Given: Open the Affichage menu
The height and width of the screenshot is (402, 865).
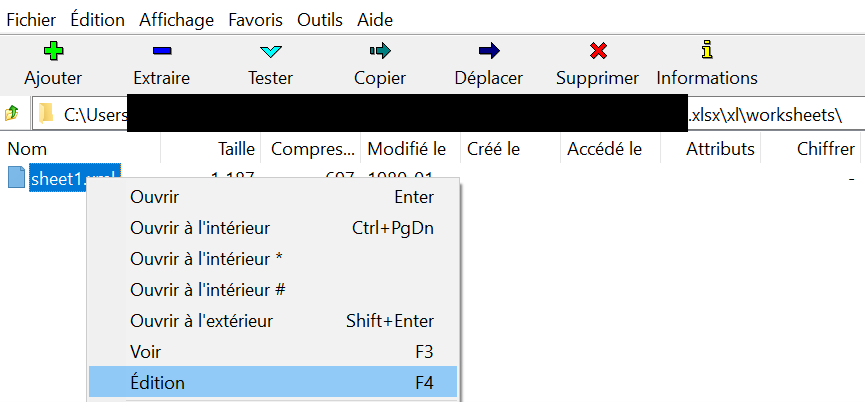Looking at the screenshot, I should 177,20.
